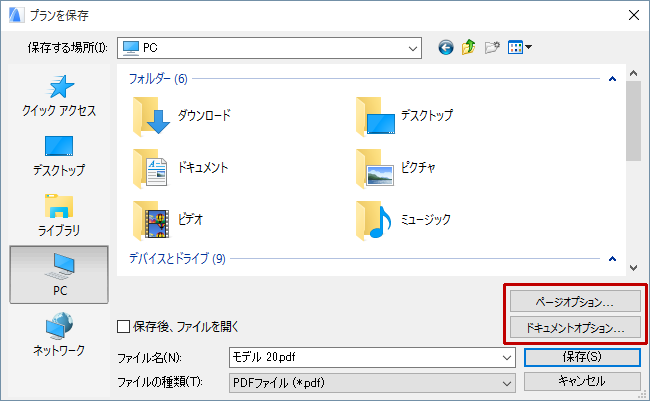
Task: Click the 'ドキュメント' folder label
Action: click(x=203, y=167)
